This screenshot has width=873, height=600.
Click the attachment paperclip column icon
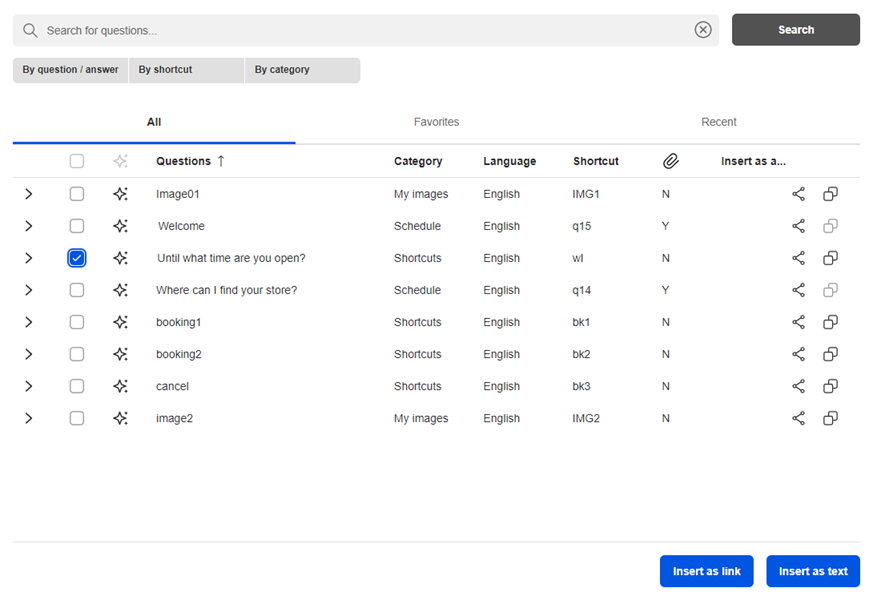[x=670, y=161]
